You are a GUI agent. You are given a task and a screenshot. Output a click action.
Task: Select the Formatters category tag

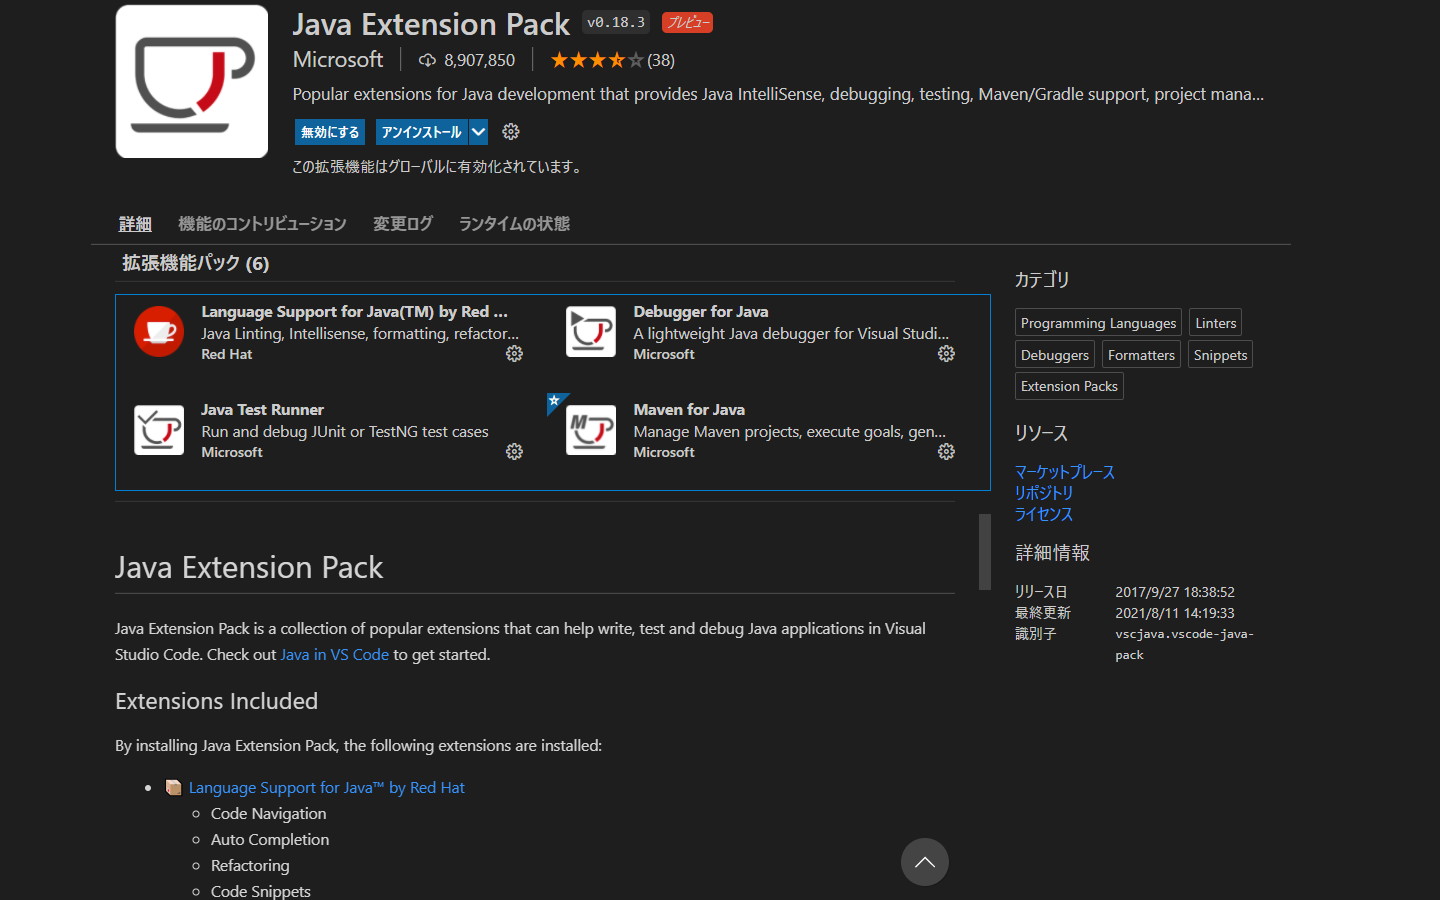tap(1141, 355)
